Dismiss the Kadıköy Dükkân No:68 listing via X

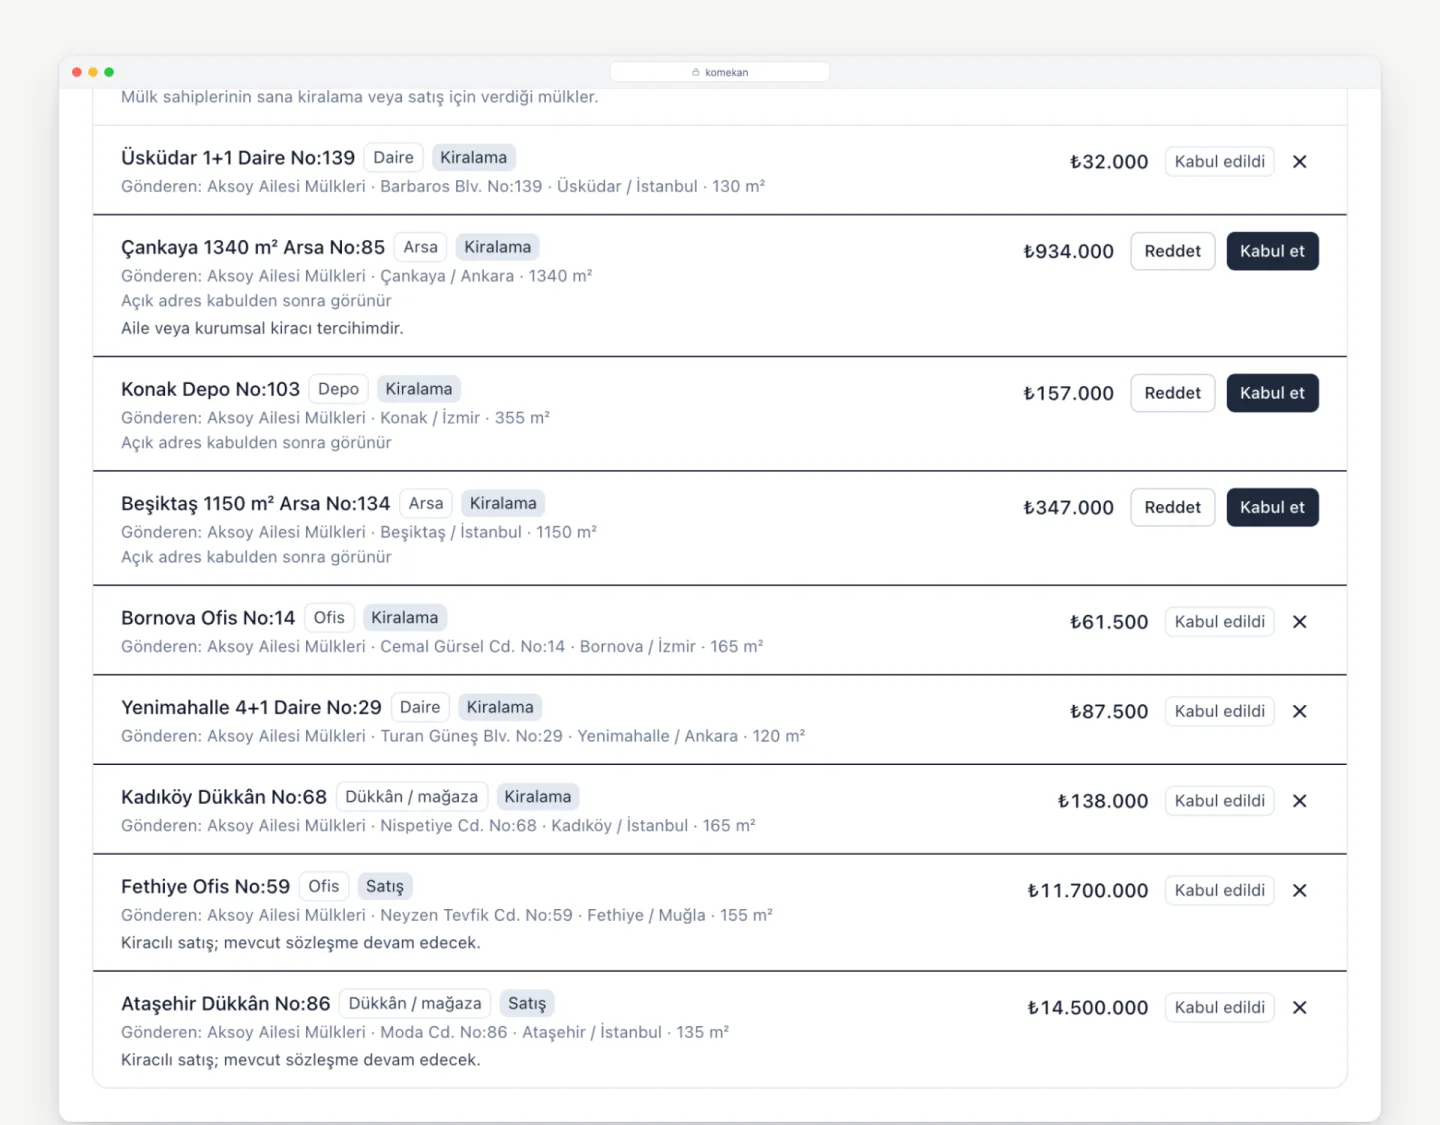point(1299,801)
